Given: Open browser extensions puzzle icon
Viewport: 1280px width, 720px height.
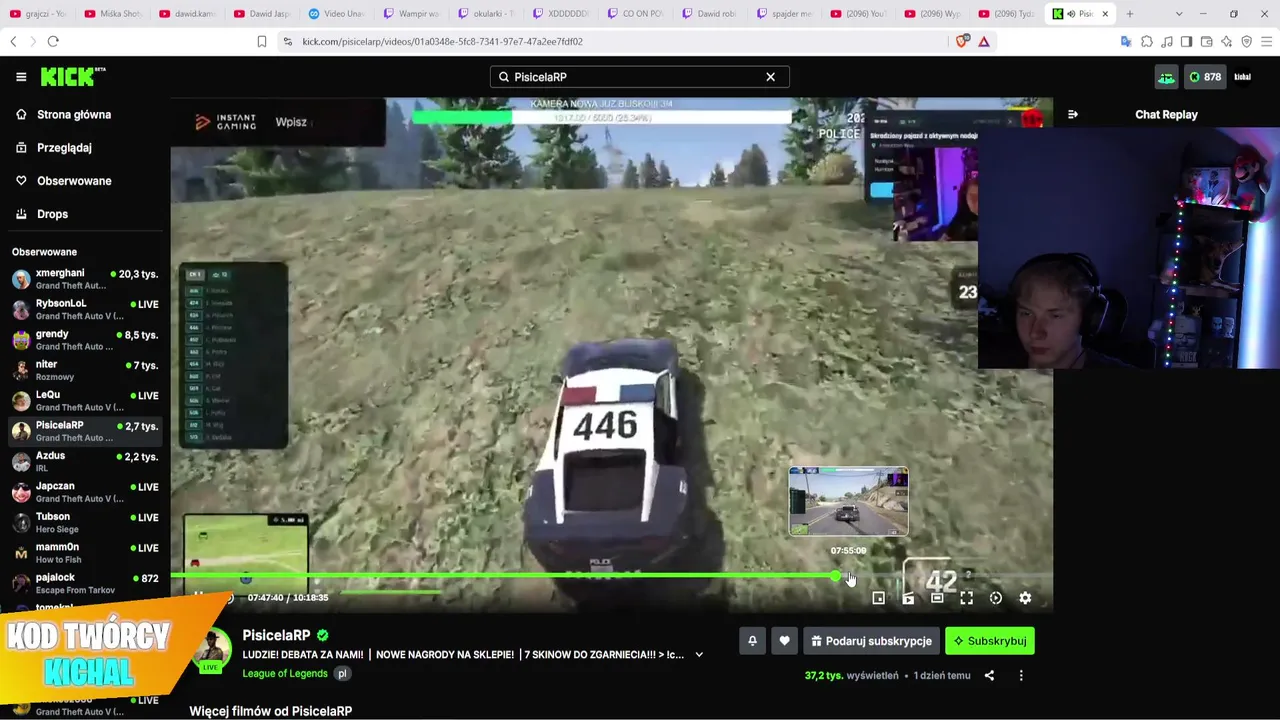Looking at the screenshot, I should point(1146,41).
